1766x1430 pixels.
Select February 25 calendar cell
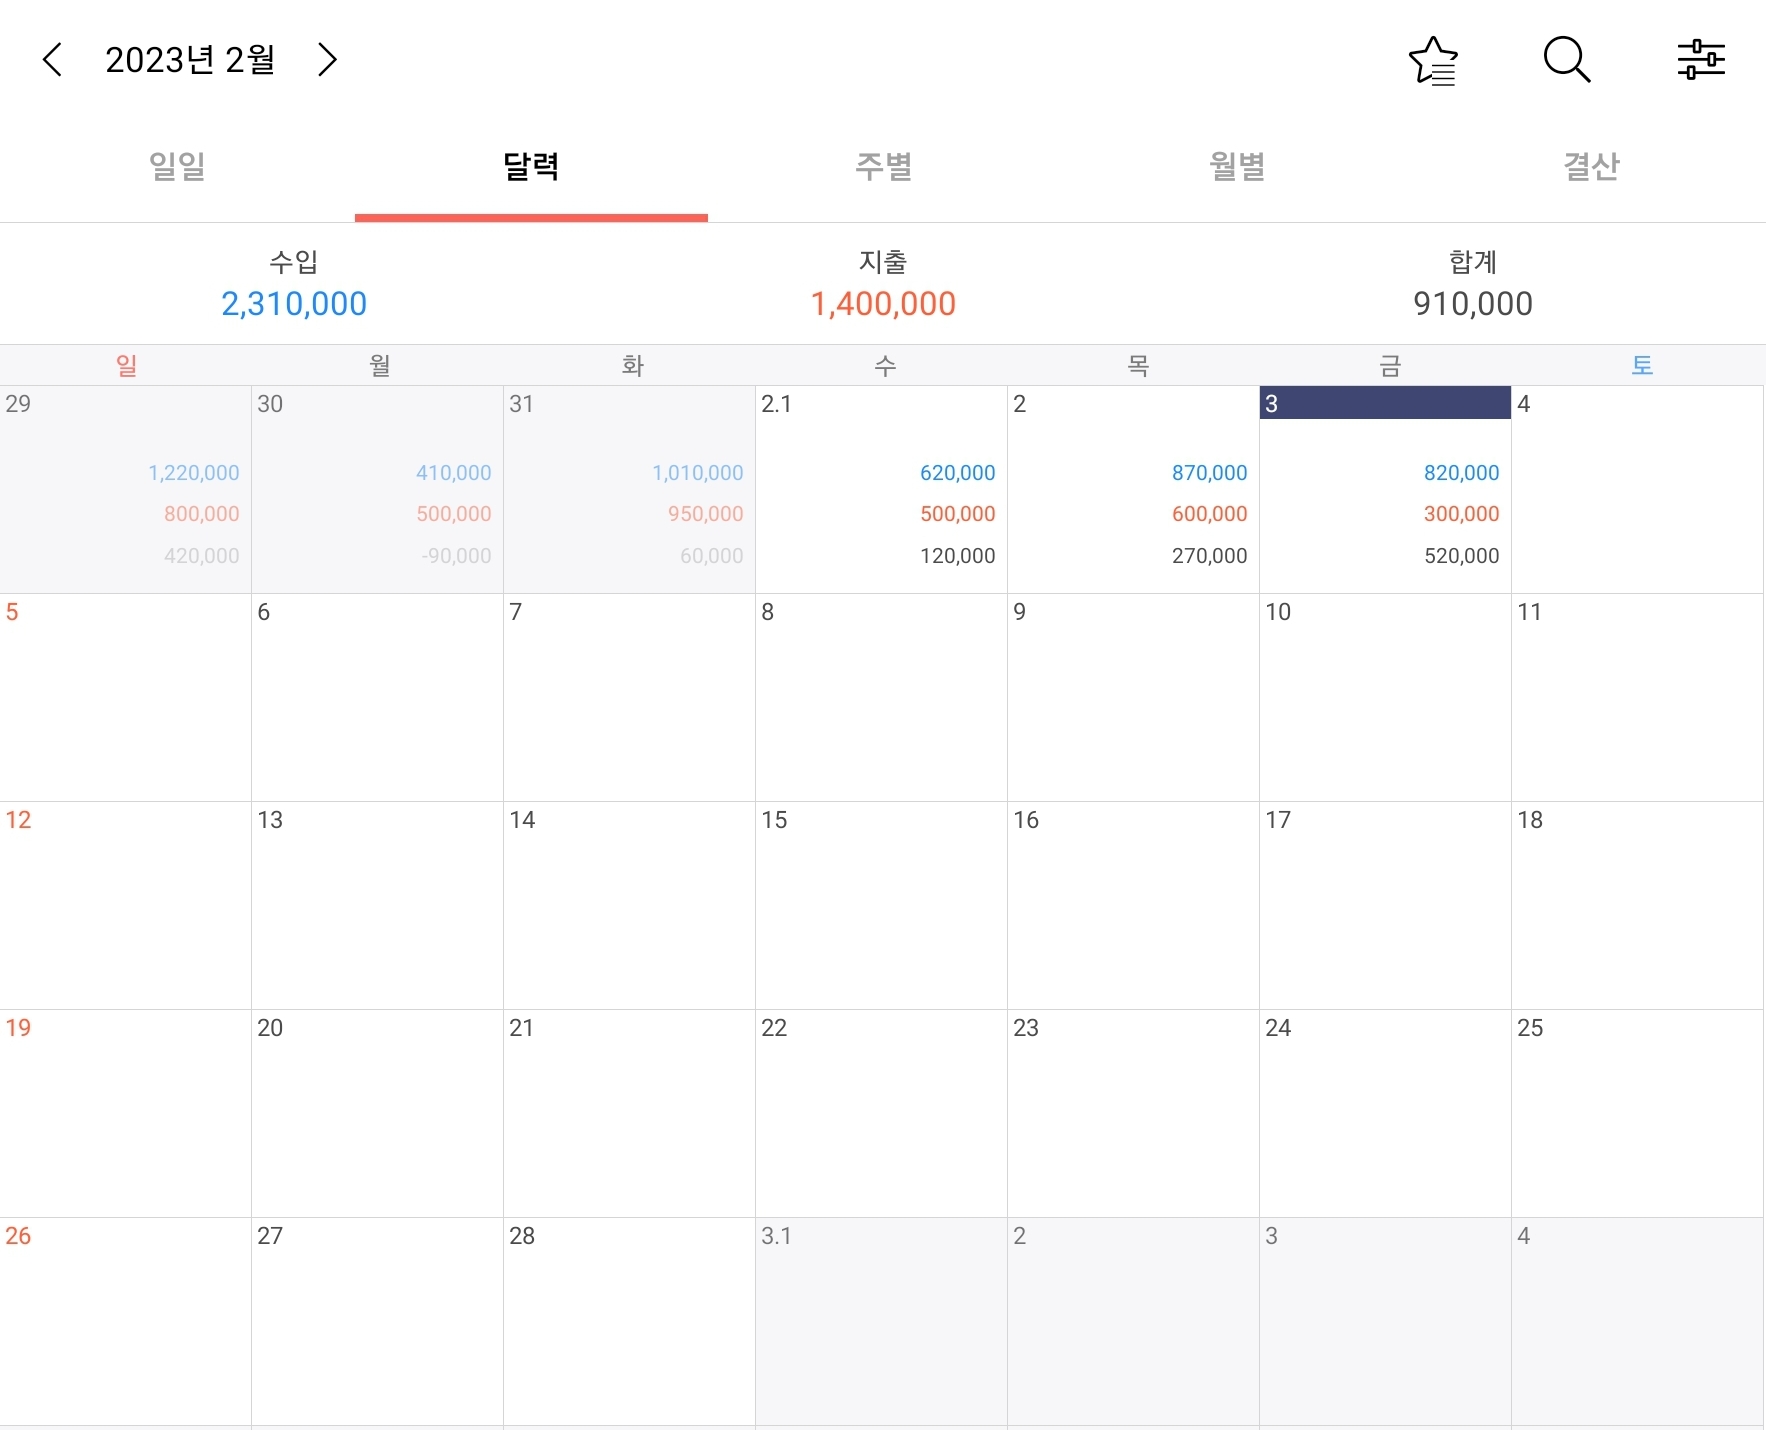tap(1637, 1114)
